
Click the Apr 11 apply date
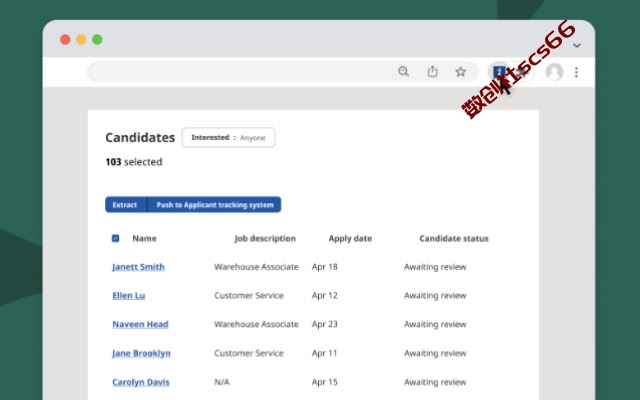(x=324, y=353)
